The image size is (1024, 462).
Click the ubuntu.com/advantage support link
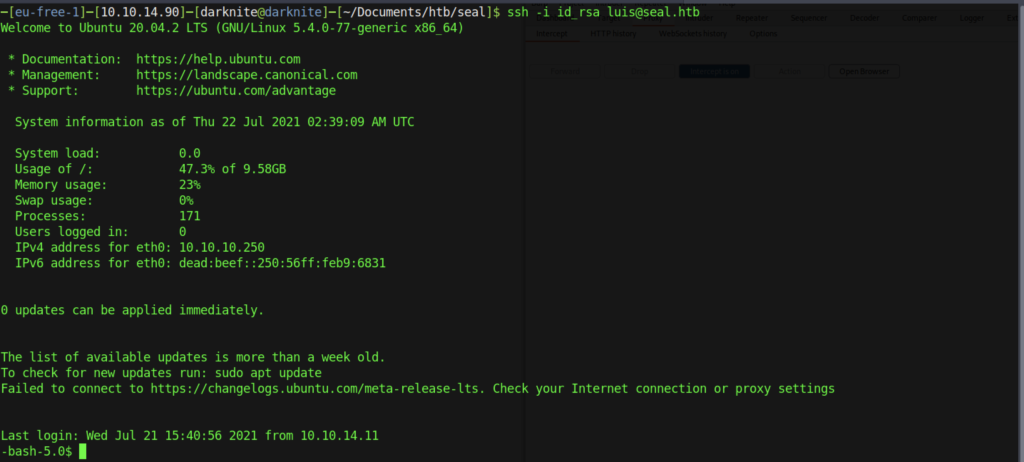tap(236, 90)
